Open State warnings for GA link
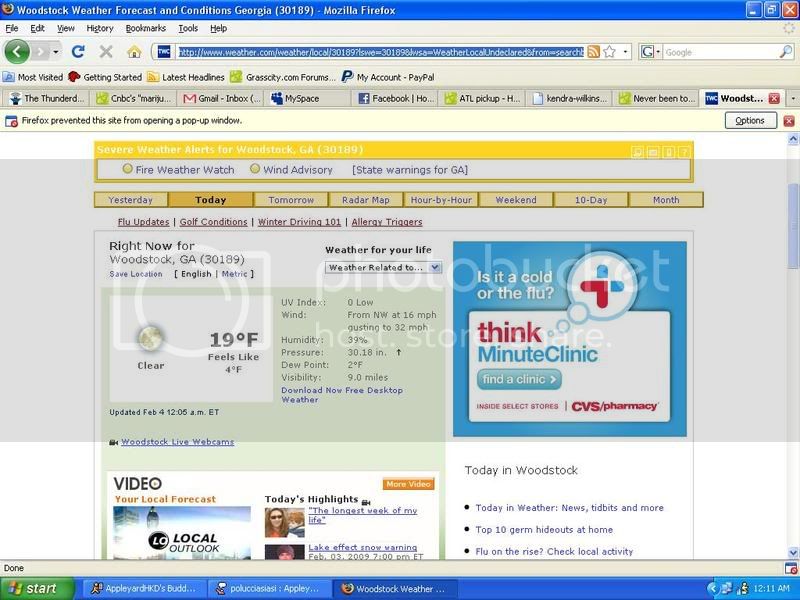800x600 pixels. [410, 170]
